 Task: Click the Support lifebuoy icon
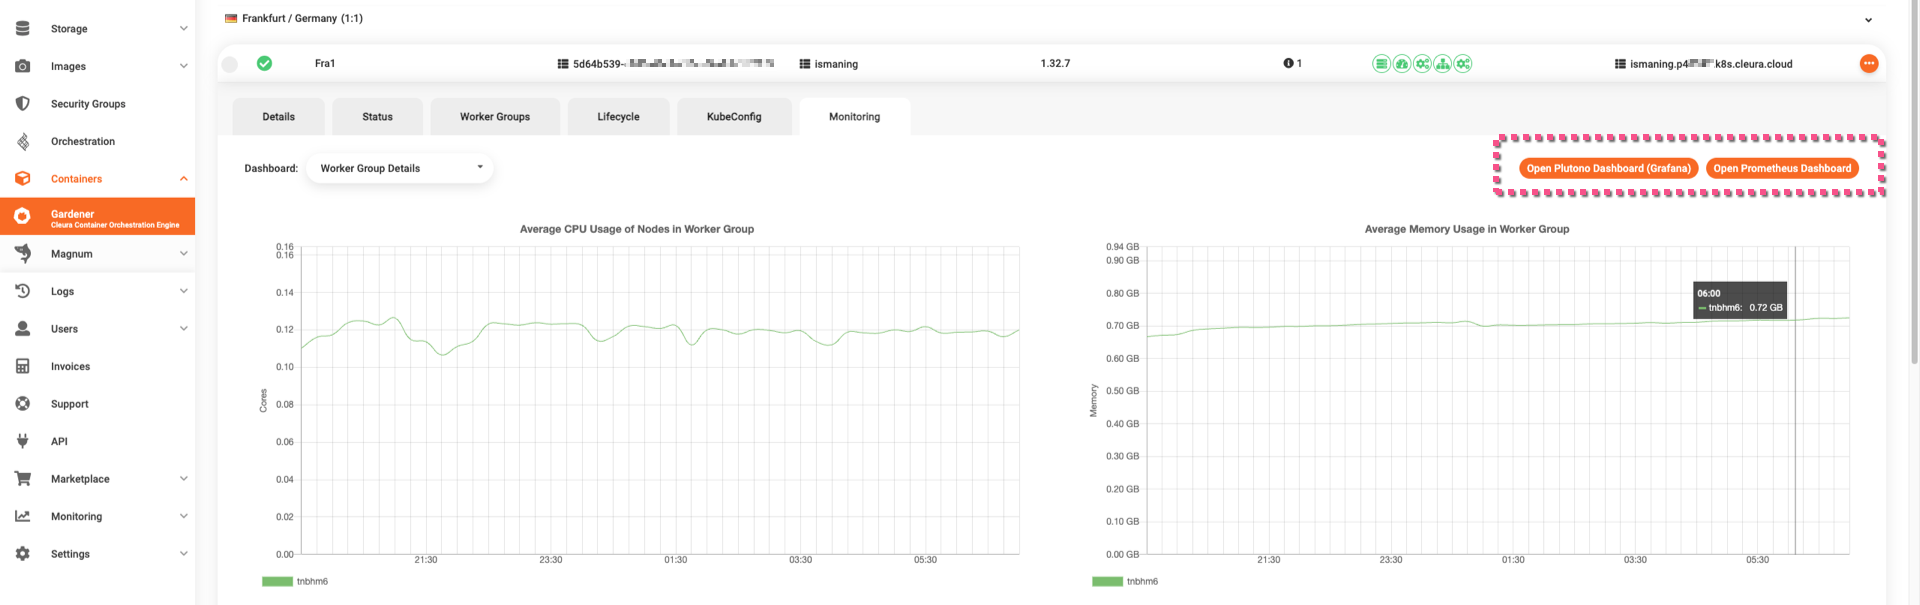[x=22, y=404]
